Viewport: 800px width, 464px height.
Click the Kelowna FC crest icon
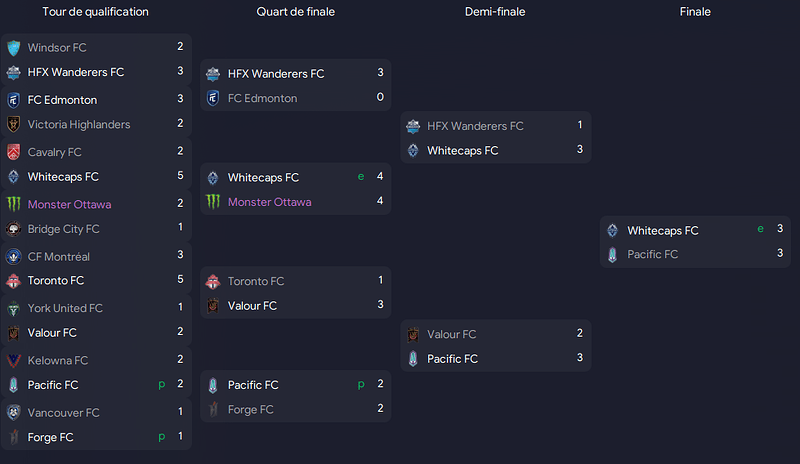14,360
